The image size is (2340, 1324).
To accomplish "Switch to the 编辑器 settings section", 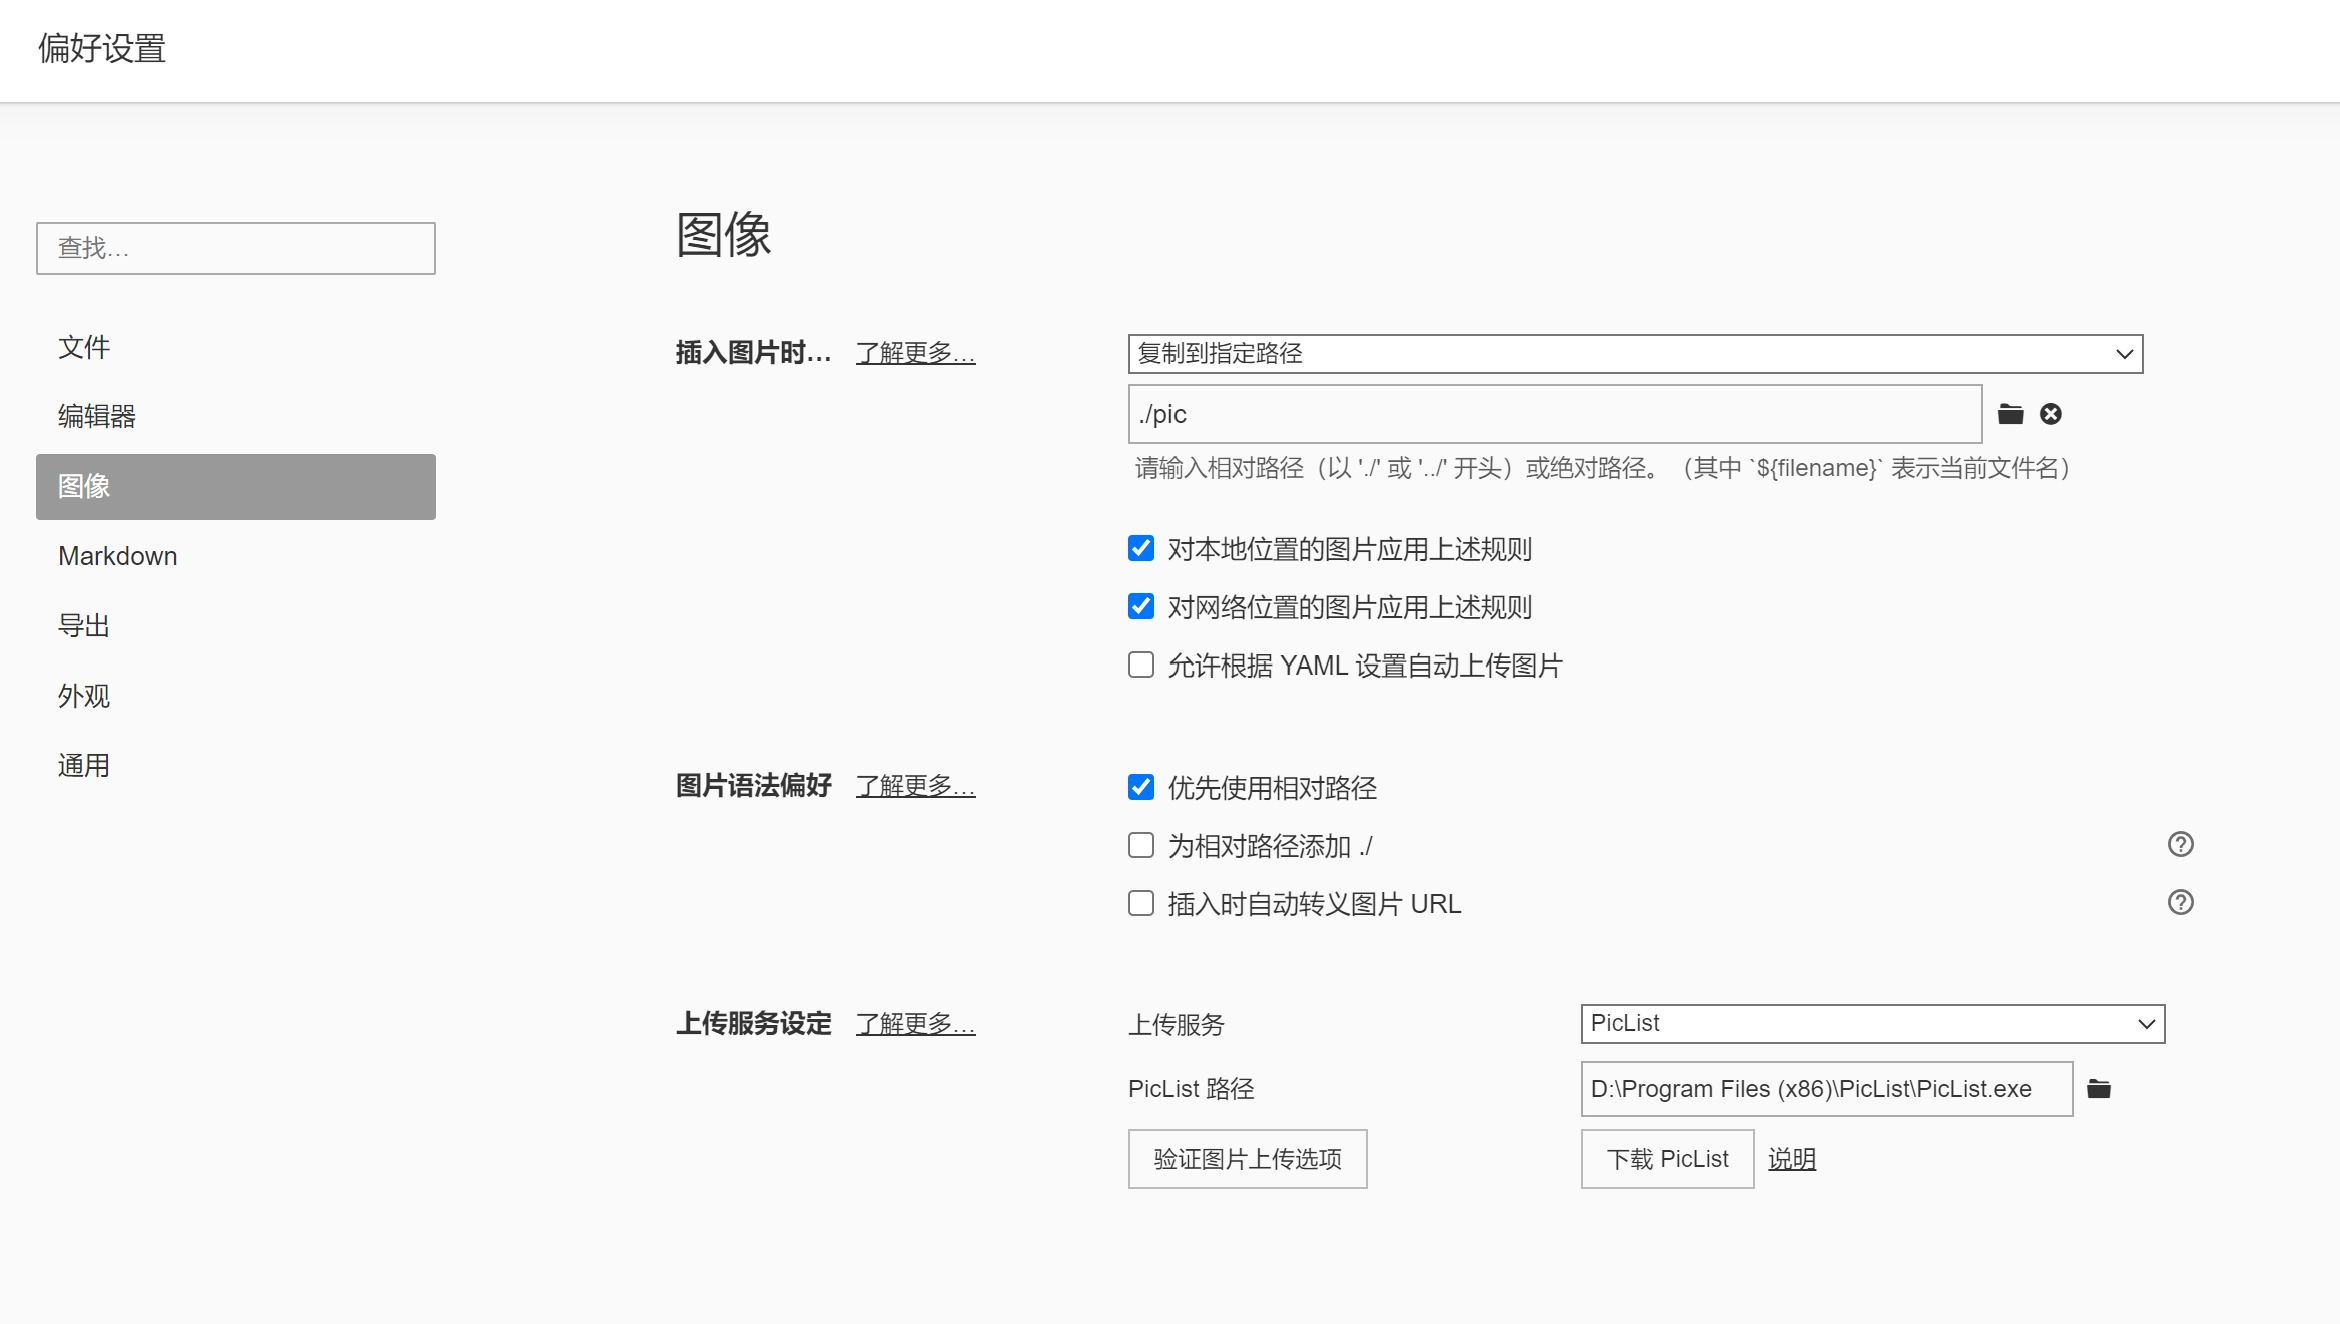I will 97,416.
